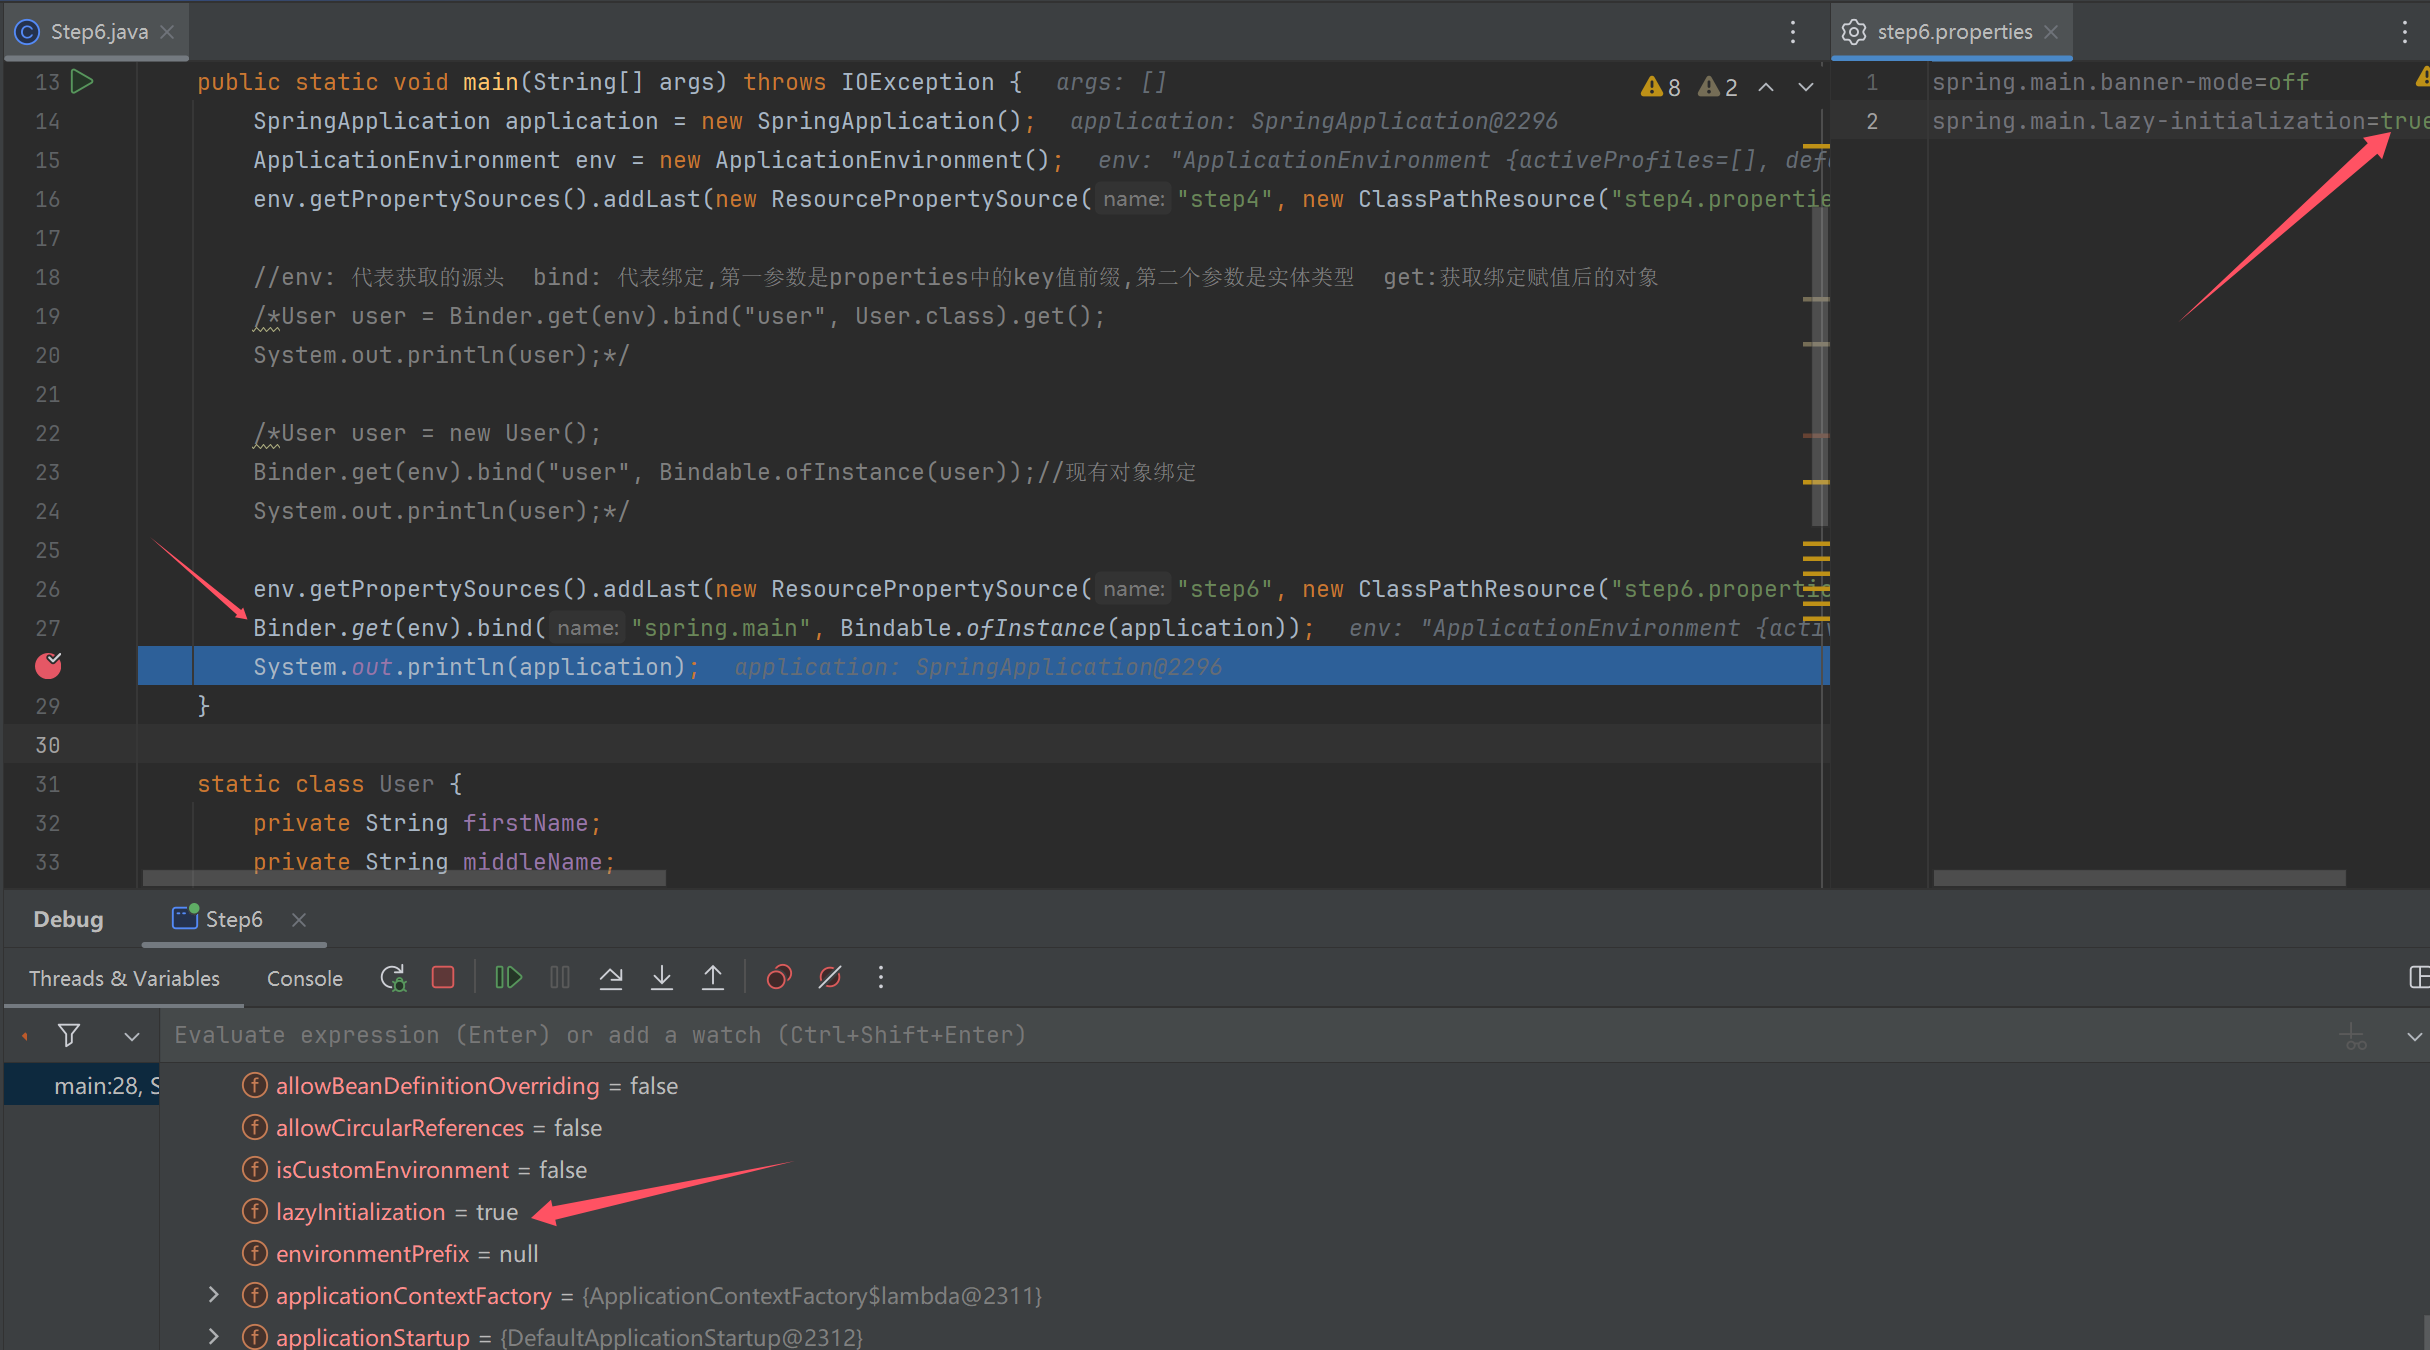Expand the applicationContextFactory variable
This screenshot has height=1350, width=2430.
point(213,1295)
